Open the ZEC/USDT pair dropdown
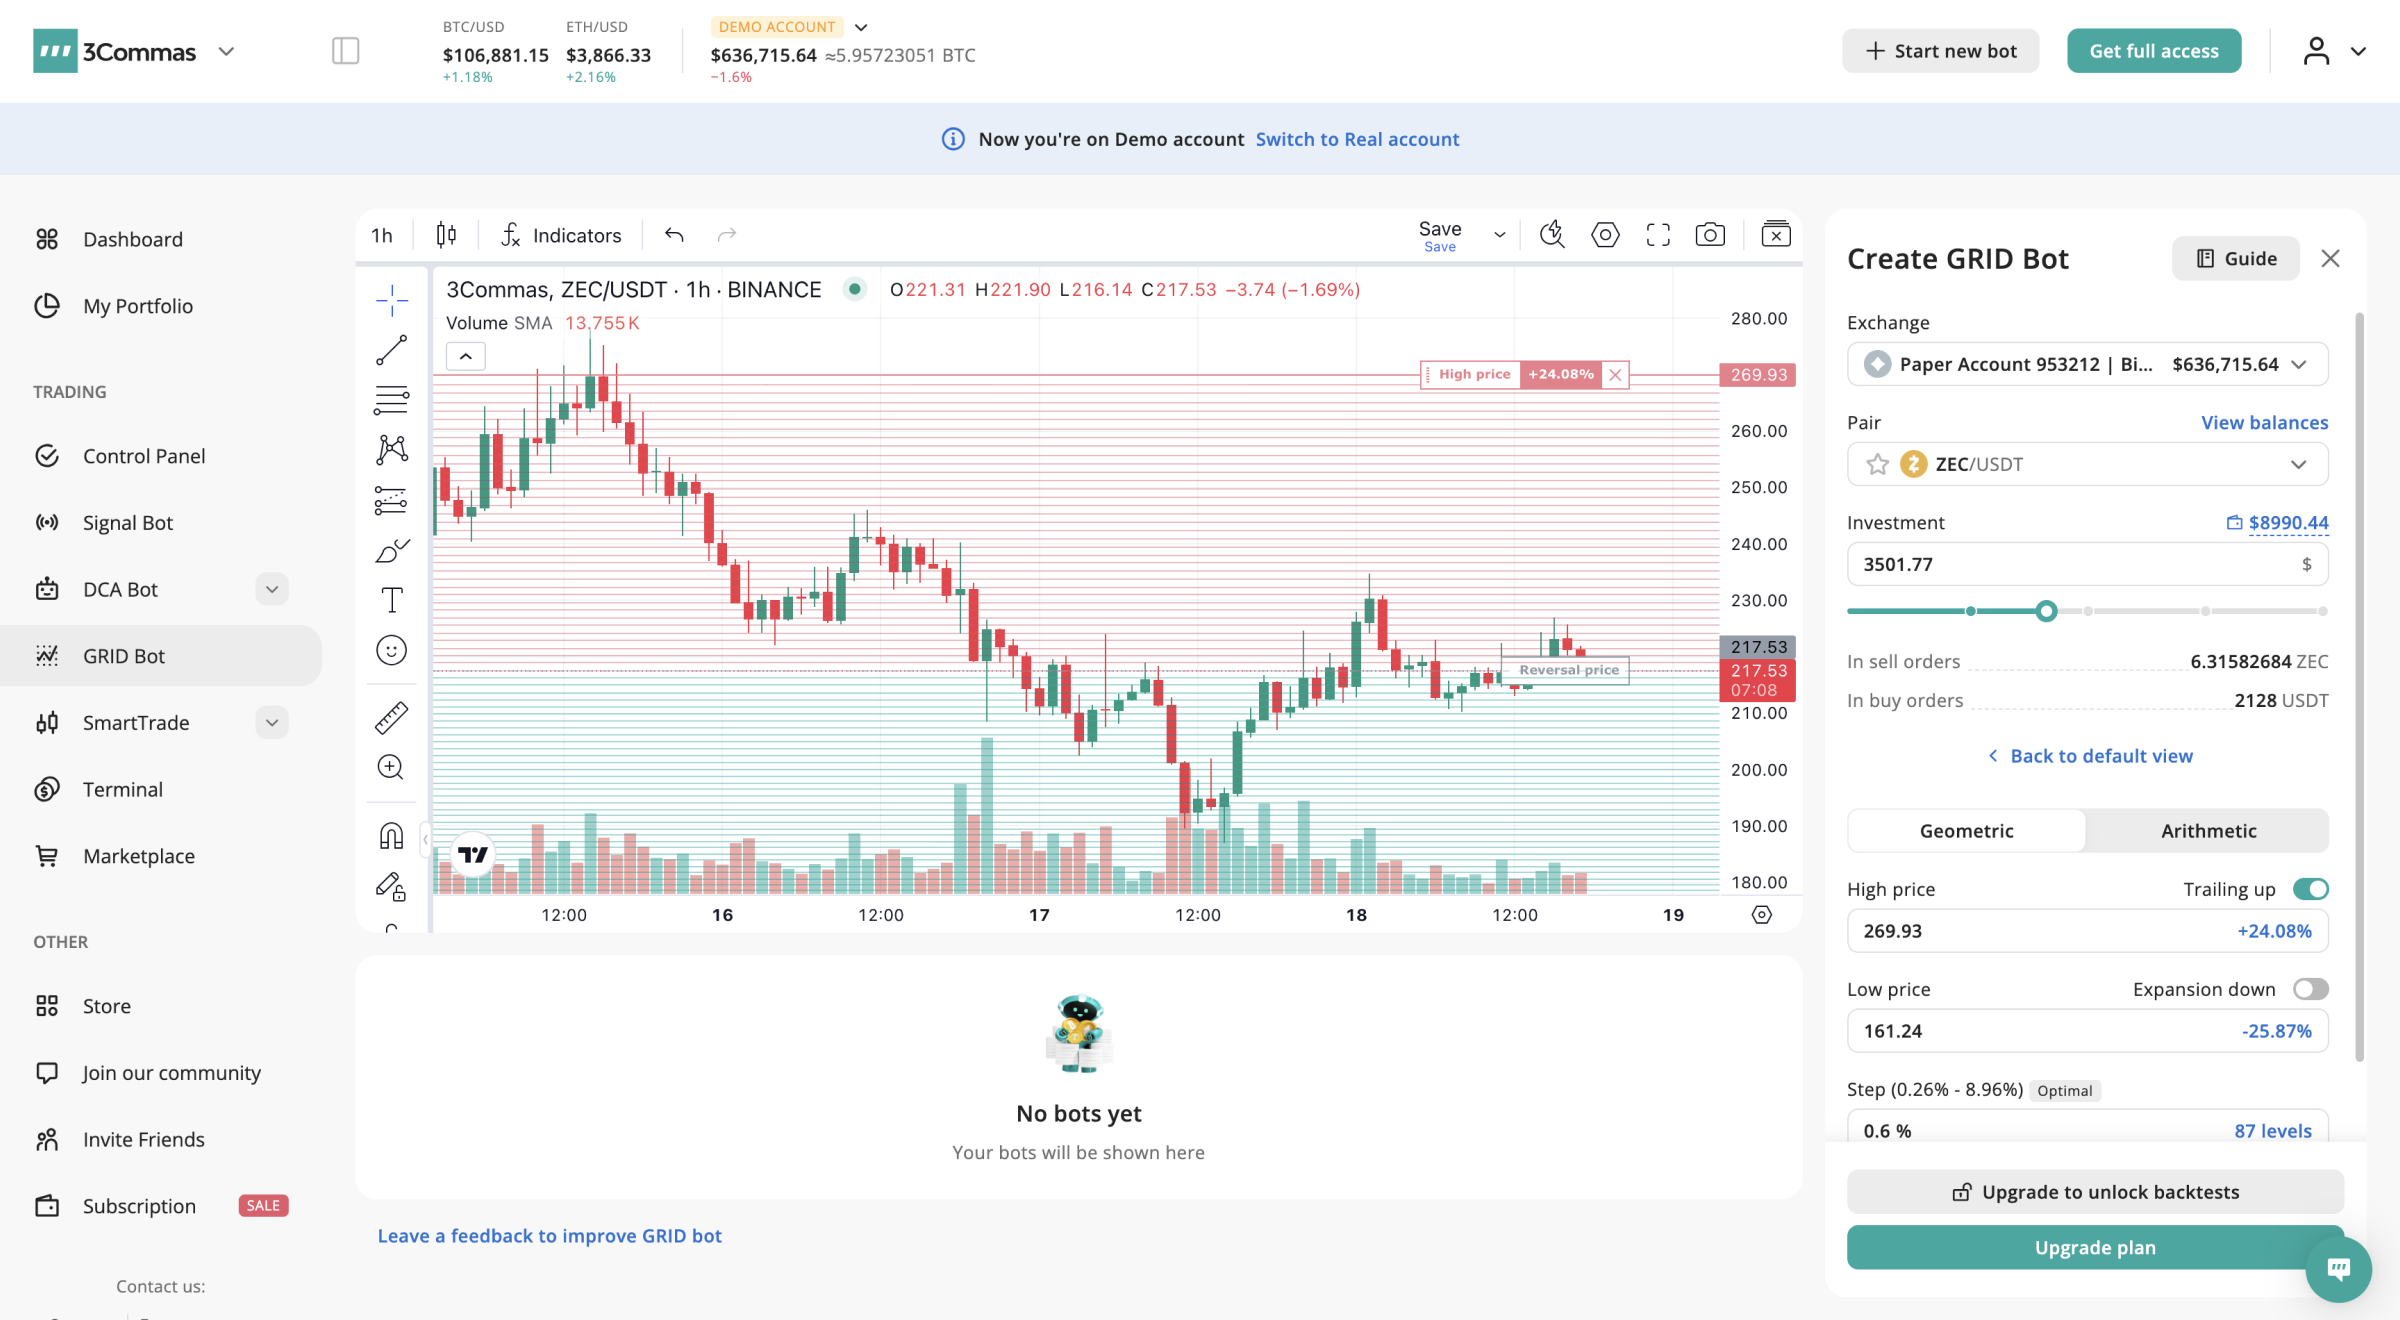 [2299, 463]
